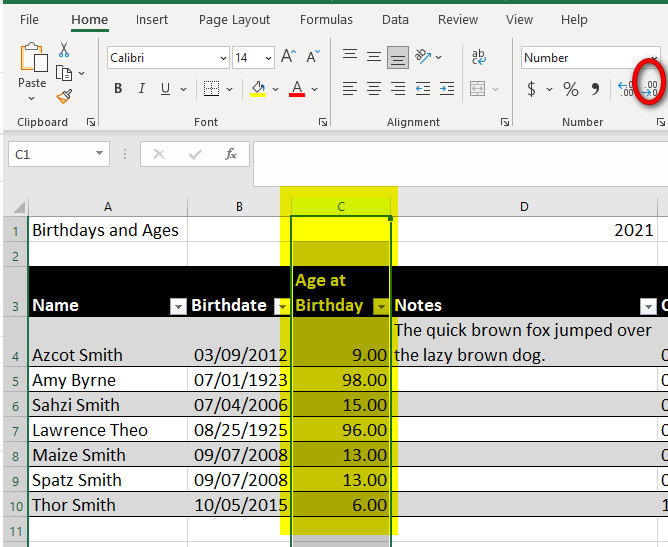Apply percent style format
The height and width of the screenshot is (547, 668).
tap(571, 89)
